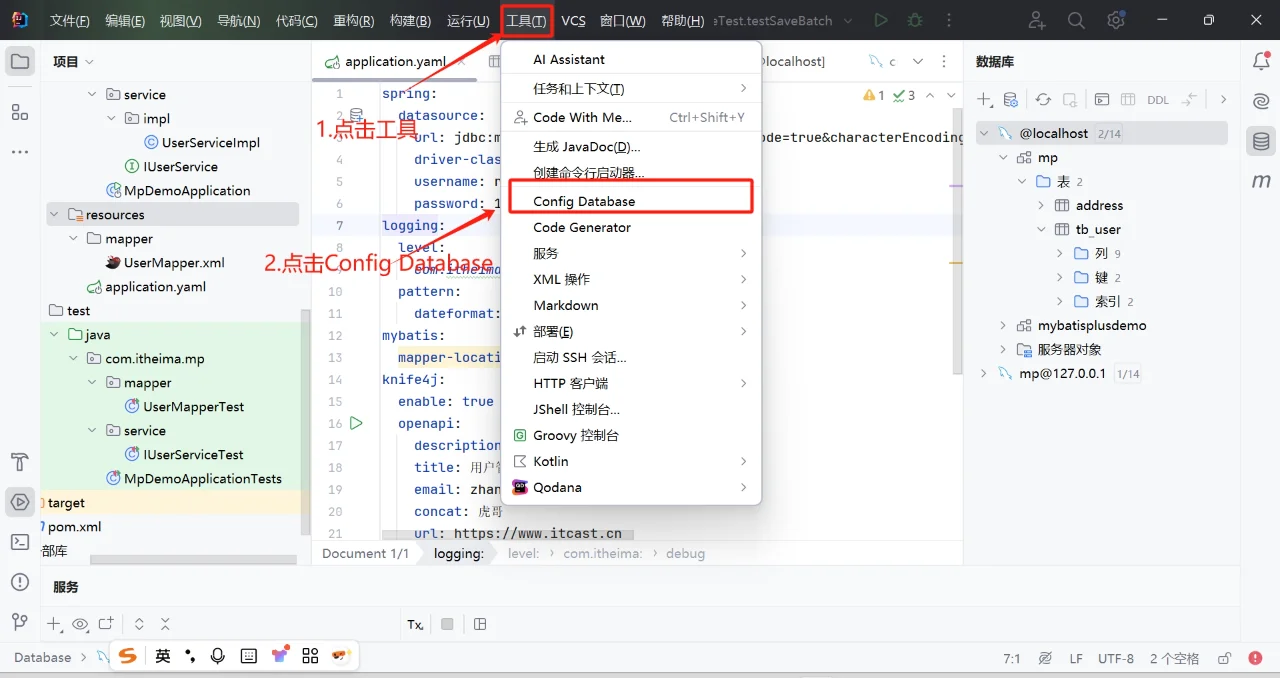Screen dimensions: 1280x678
Task: Collapse the tb_user table node
Action: (x=1041, y=229)
